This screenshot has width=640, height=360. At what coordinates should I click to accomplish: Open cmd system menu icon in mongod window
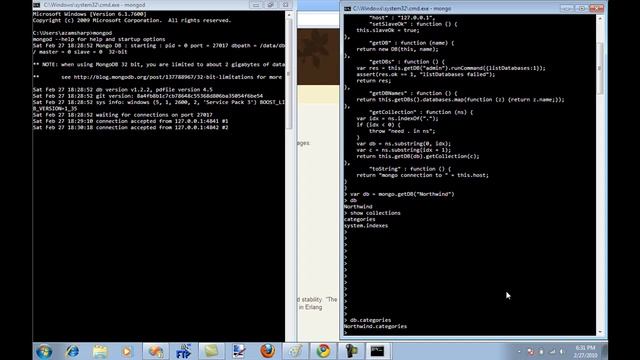tap(37, 5)
